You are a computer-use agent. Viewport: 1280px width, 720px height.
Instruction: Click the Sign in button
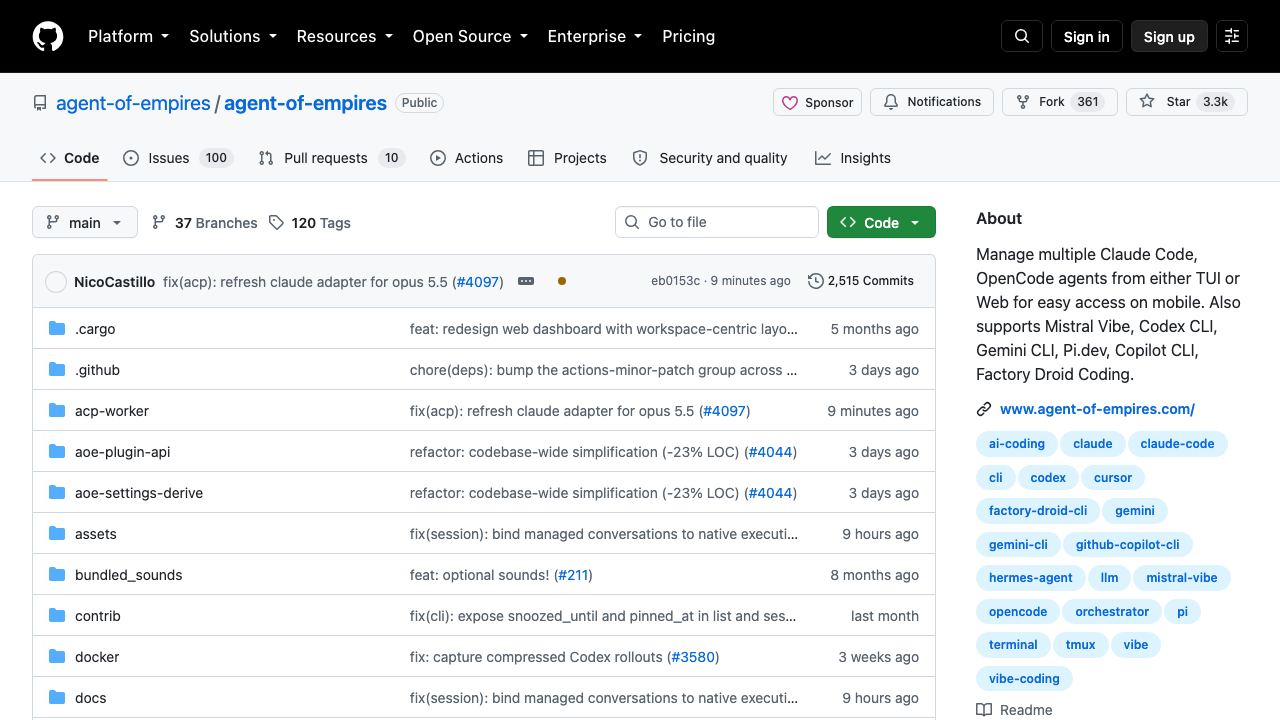(x=1086, y=36)
